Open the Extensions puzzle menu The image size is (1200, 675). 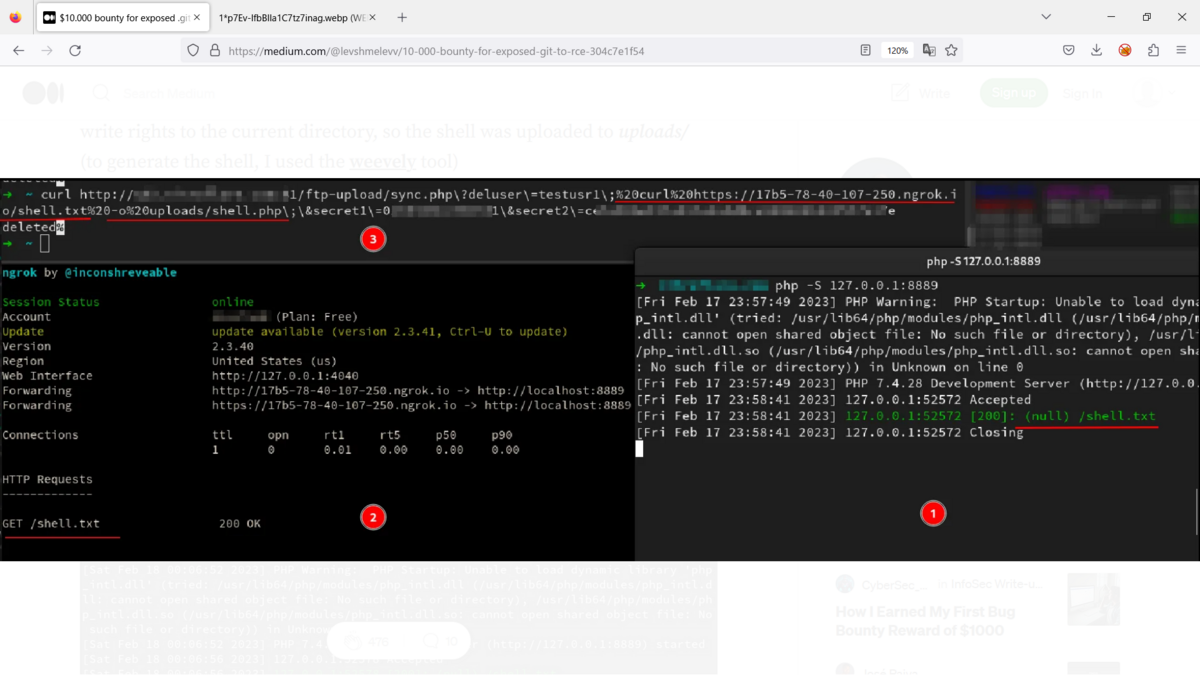[1153, 50]
